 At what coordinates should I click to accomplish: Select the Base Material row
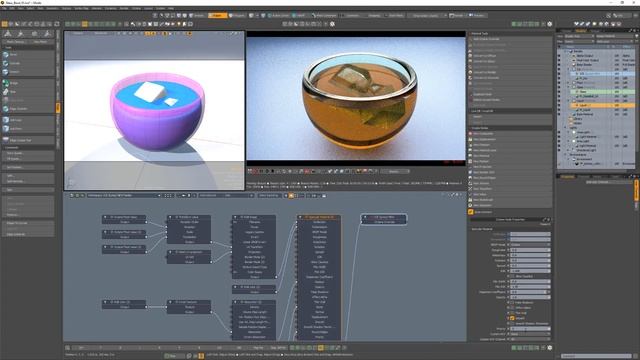coord(596,114)
